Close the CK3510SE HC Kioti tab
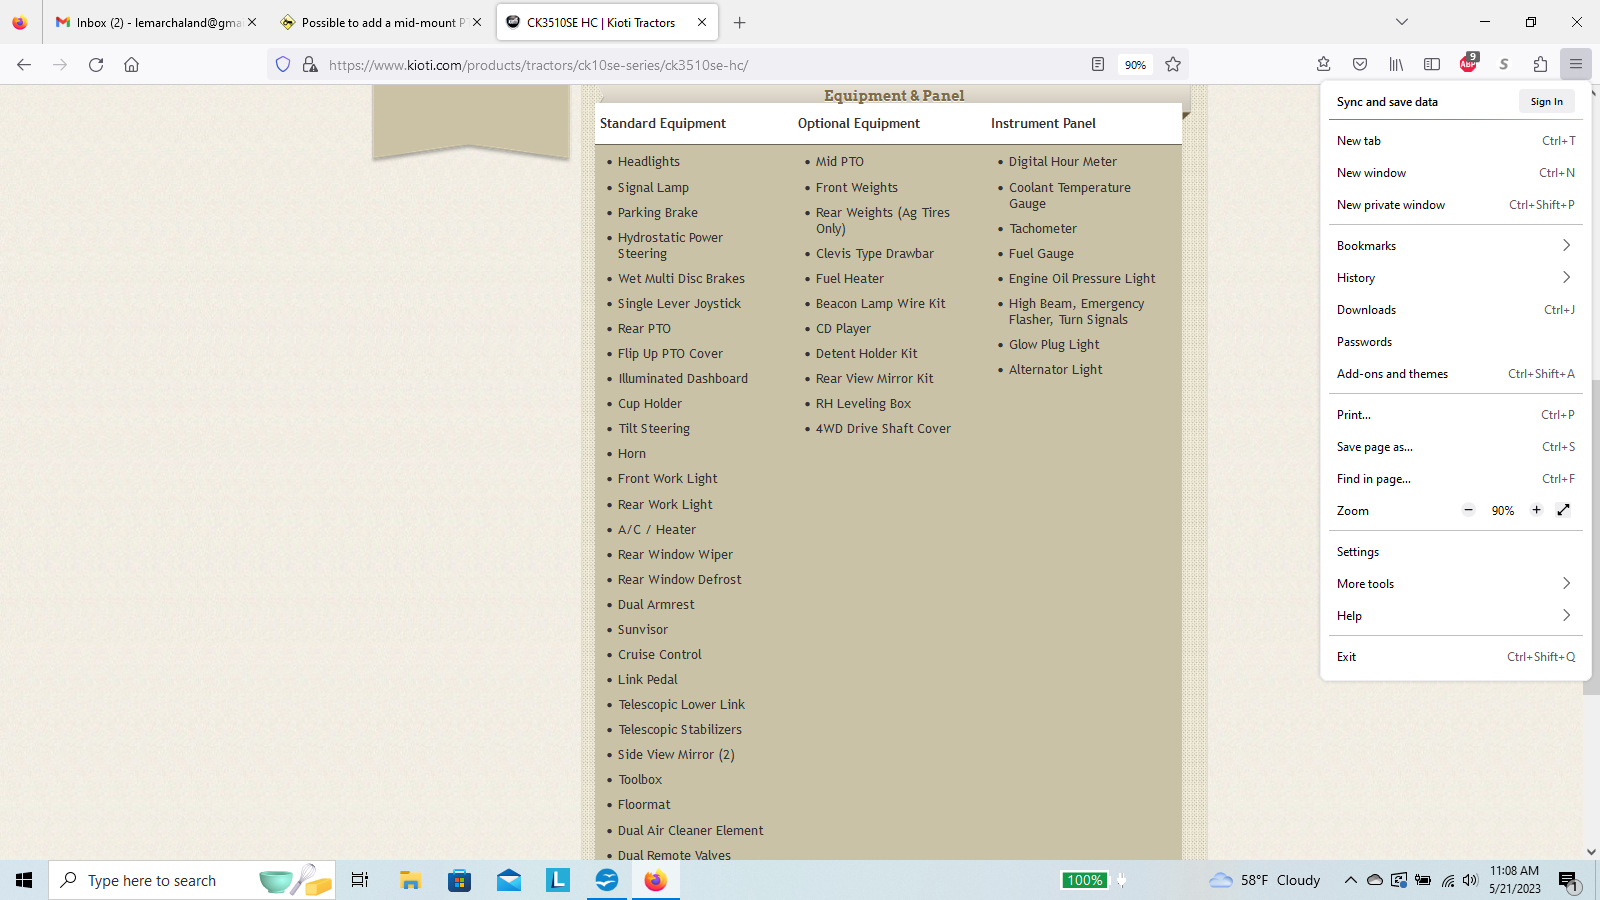Image resolution: width=1600 pixels, height=900 pixels. [x=702, y=22]
